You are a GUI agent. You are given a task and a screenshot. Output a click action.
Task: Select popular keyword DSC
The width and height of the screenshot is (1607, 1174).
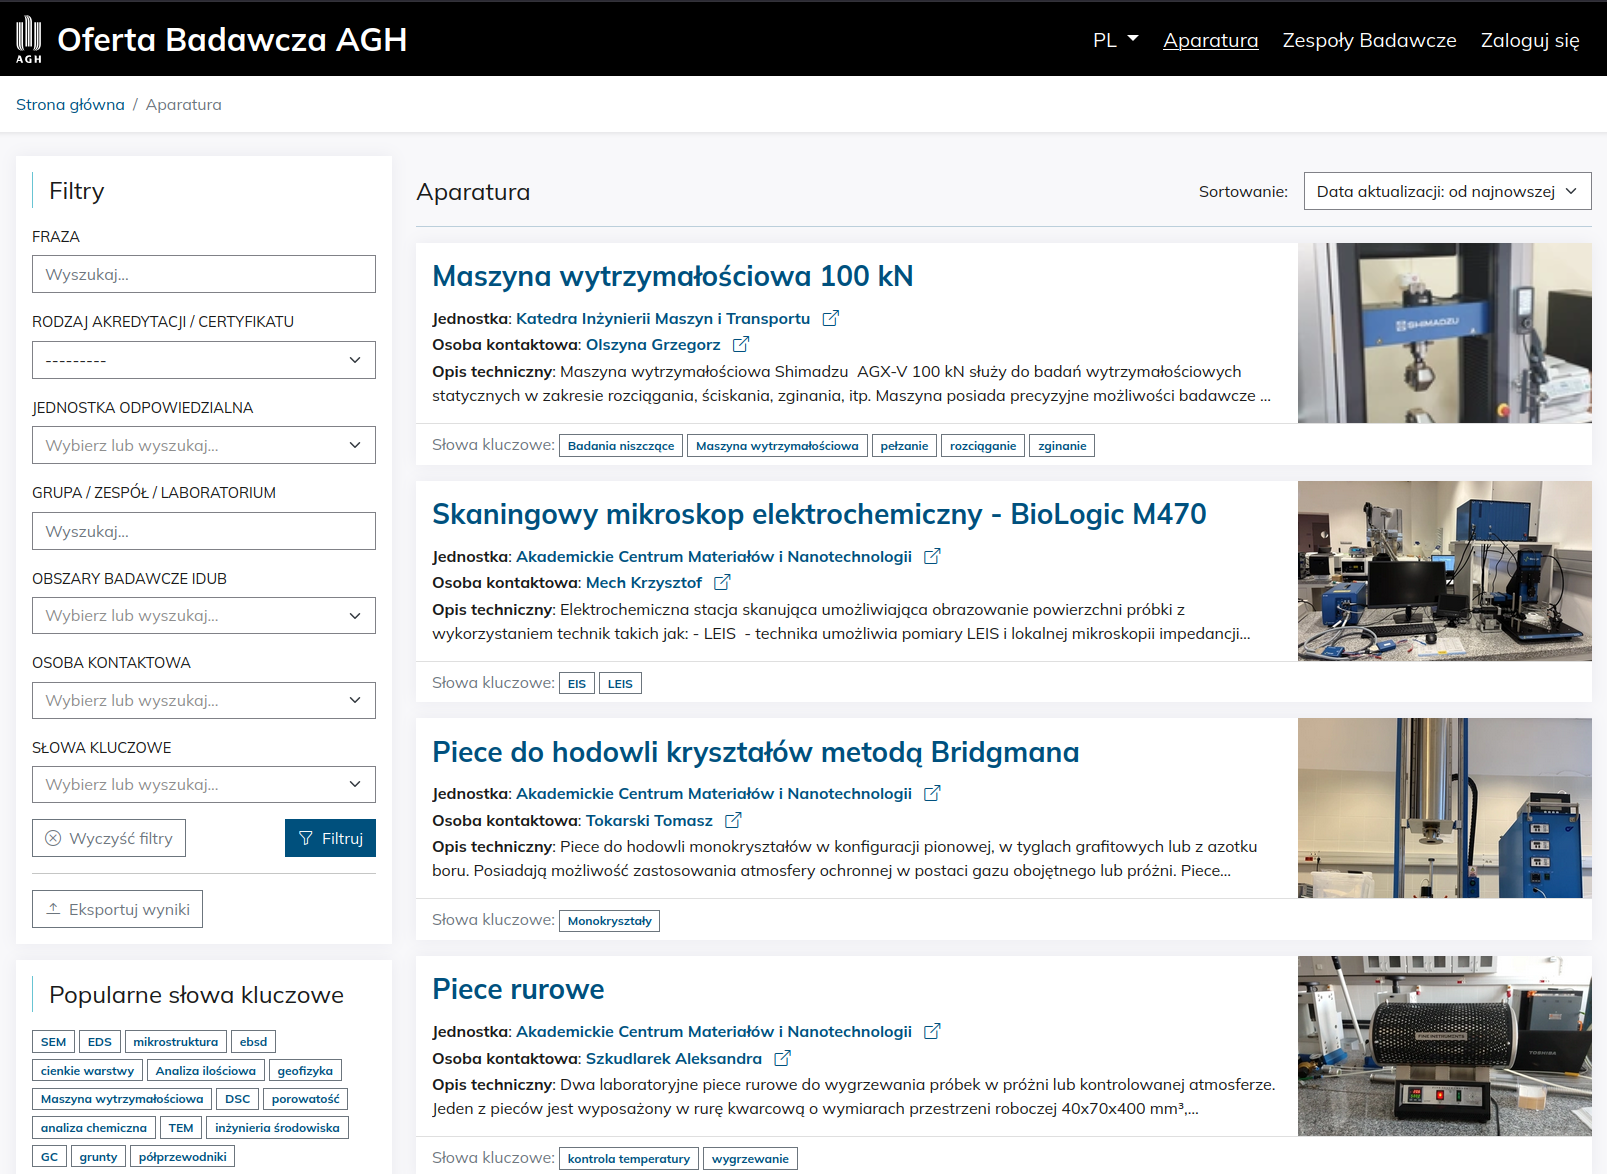238,1099
